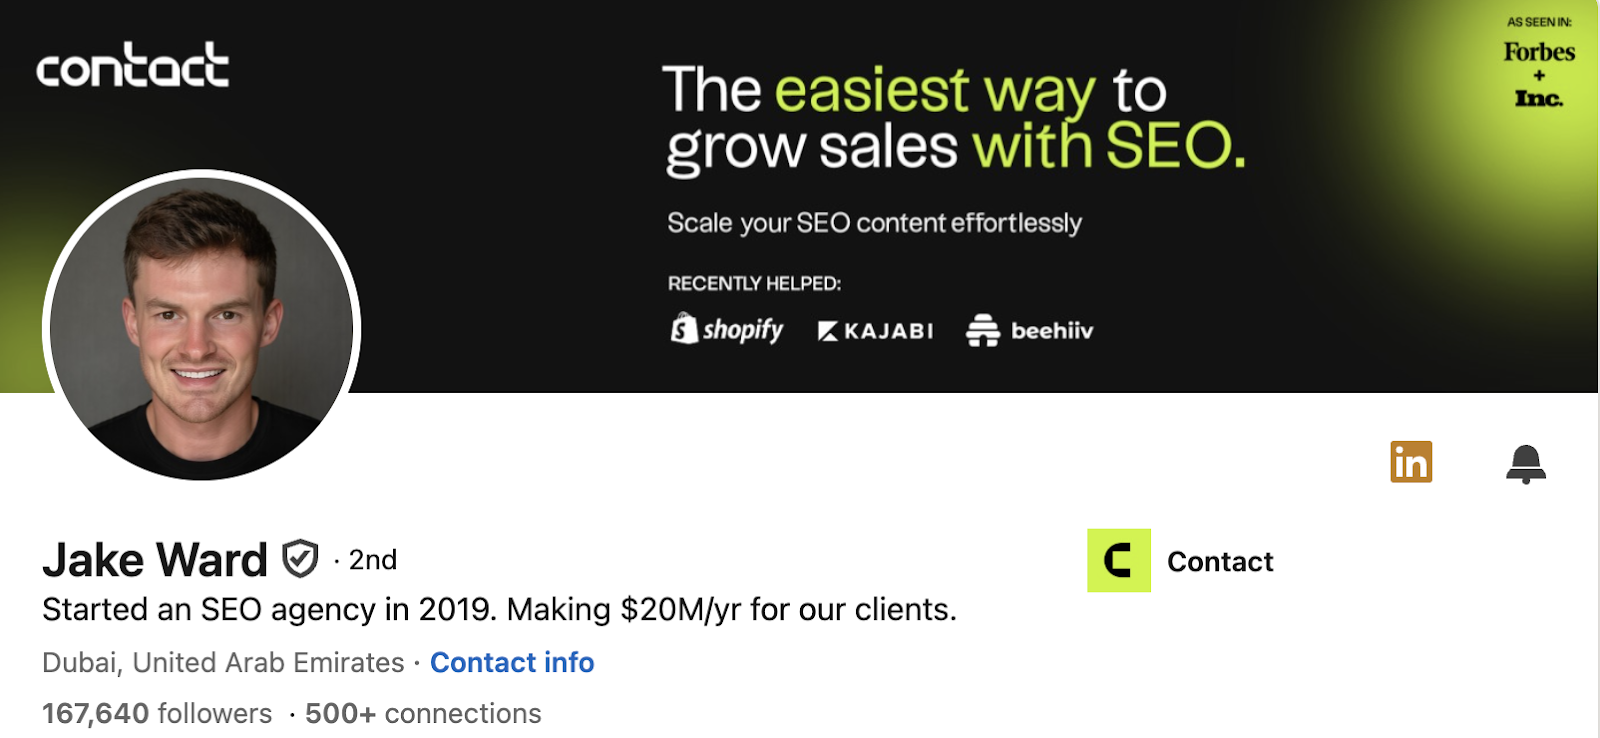Select the Shopify logo in the banner
The width and height of the screenshot is (1600, 738).
click(726, 330)
